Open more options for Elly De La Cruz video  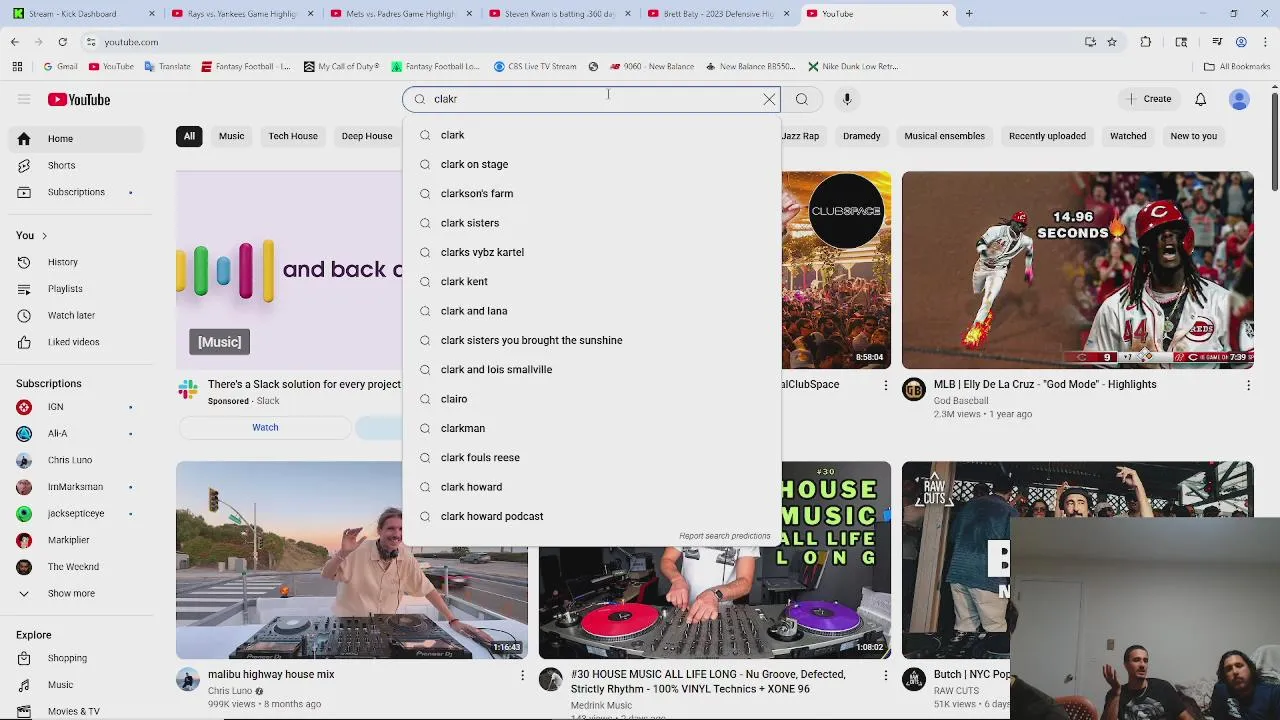coord(1248,385)
